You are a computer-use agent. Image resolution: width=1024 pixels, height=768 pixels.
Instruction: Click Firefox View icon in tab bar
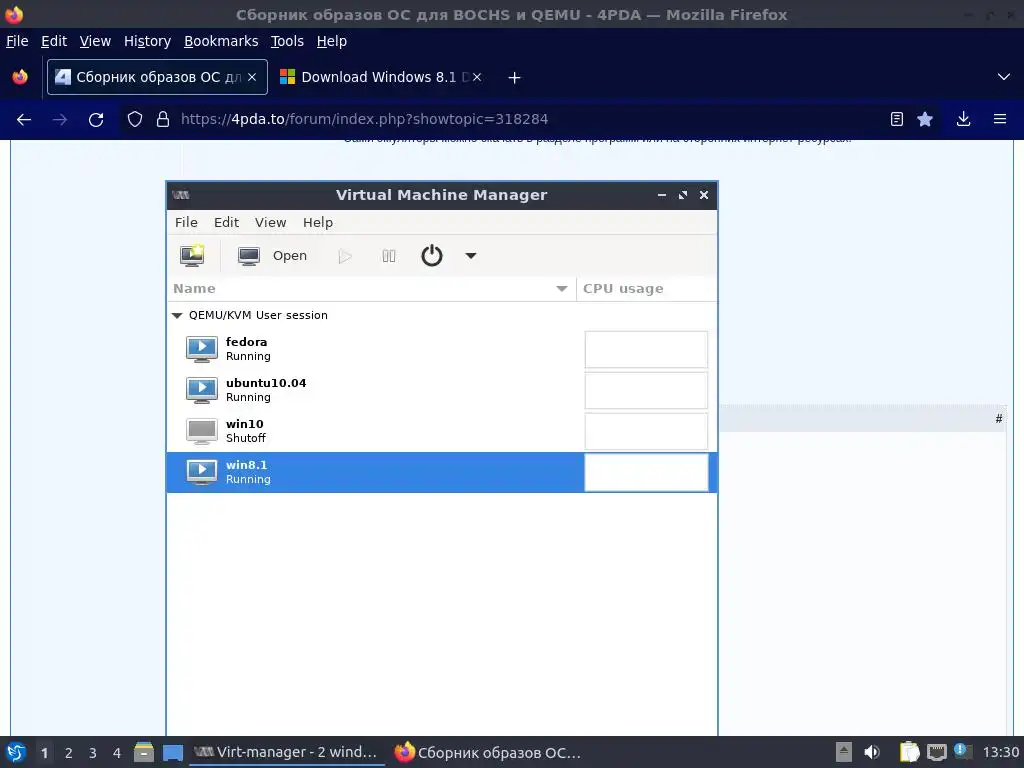tap(20, 77)
